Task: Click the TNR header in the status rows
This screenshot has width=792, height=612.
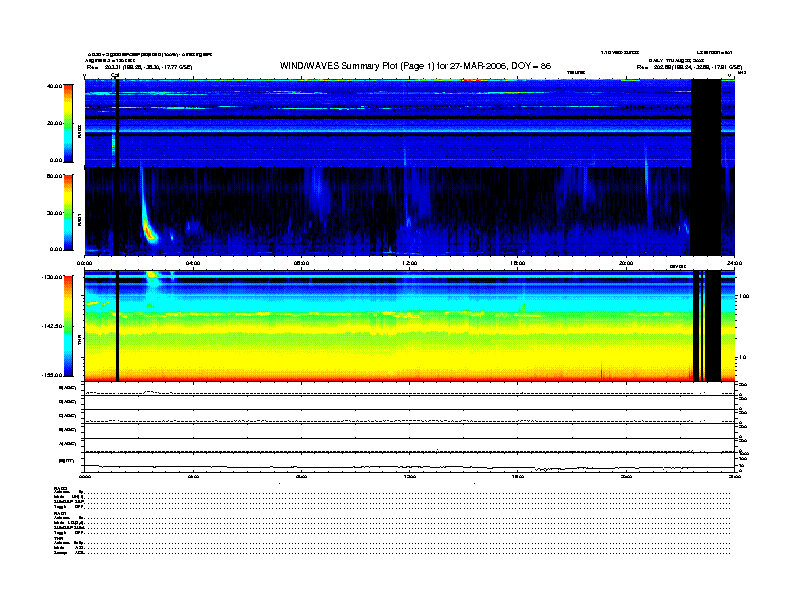Action: click(x=58, y=539)
